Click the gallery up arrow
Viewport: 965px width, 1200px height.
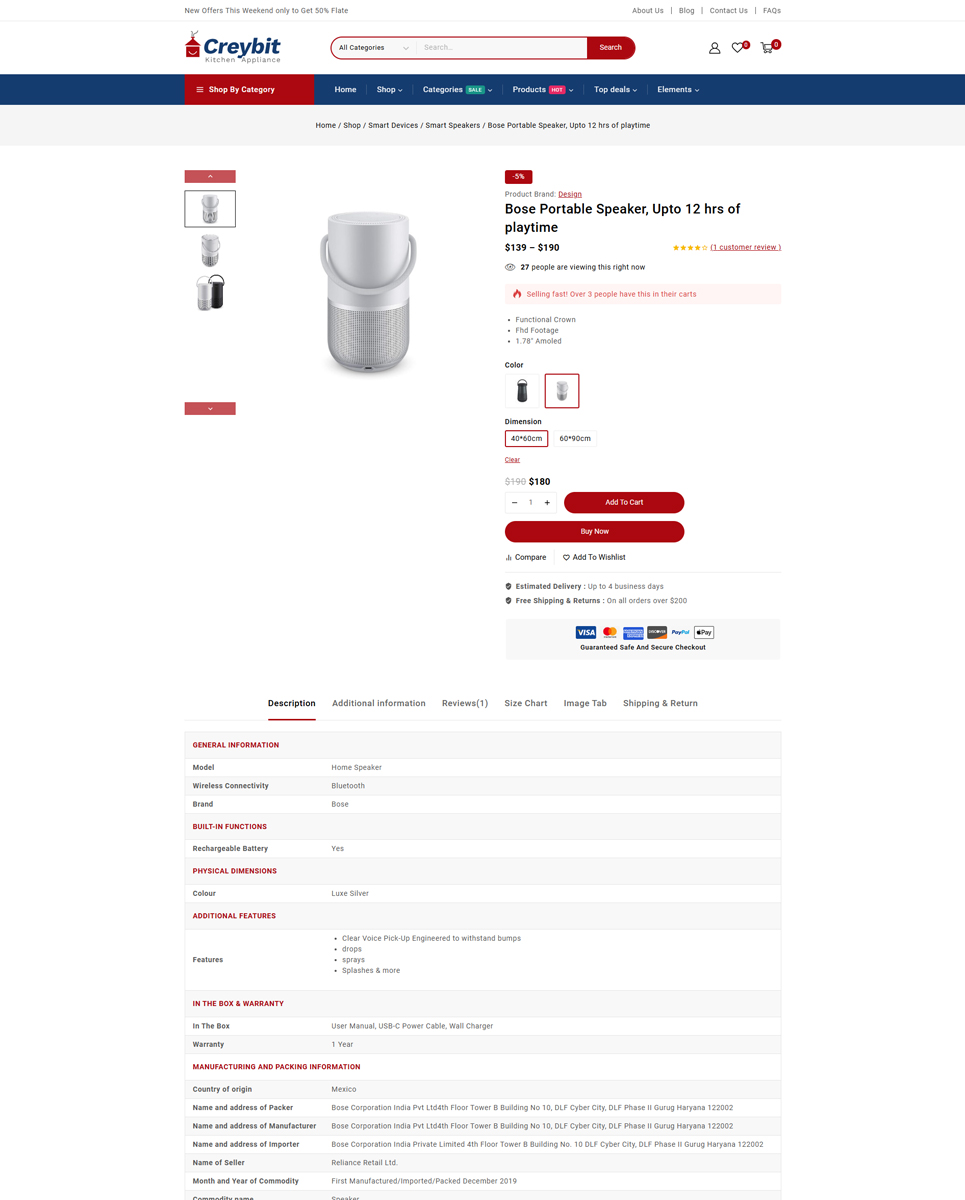pyautogui.click(x=210, y=176)
